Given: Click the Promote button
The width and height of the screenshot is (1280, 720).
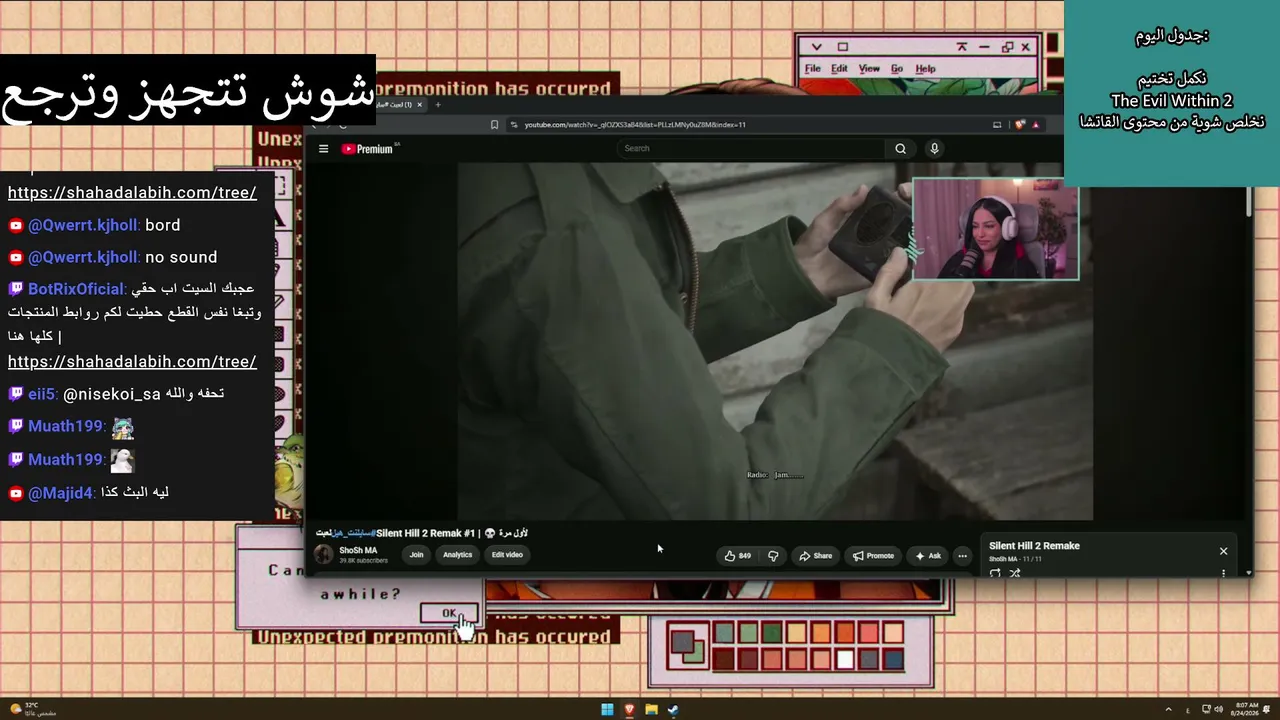Looking at the screenshot, I should pyautogui.click(x=873, y=556).
